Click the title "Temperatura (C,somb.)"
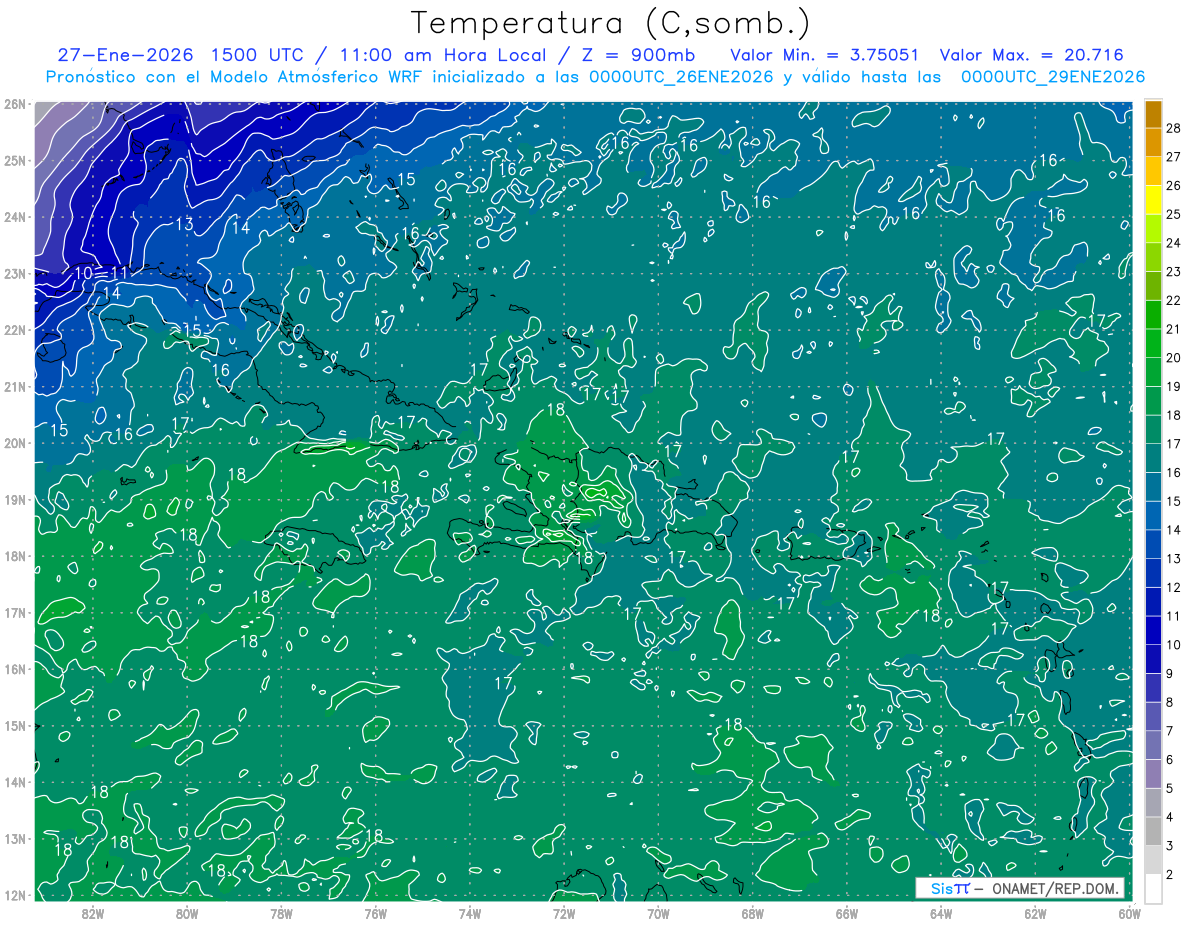1200x927 pixels. point(610,24)
